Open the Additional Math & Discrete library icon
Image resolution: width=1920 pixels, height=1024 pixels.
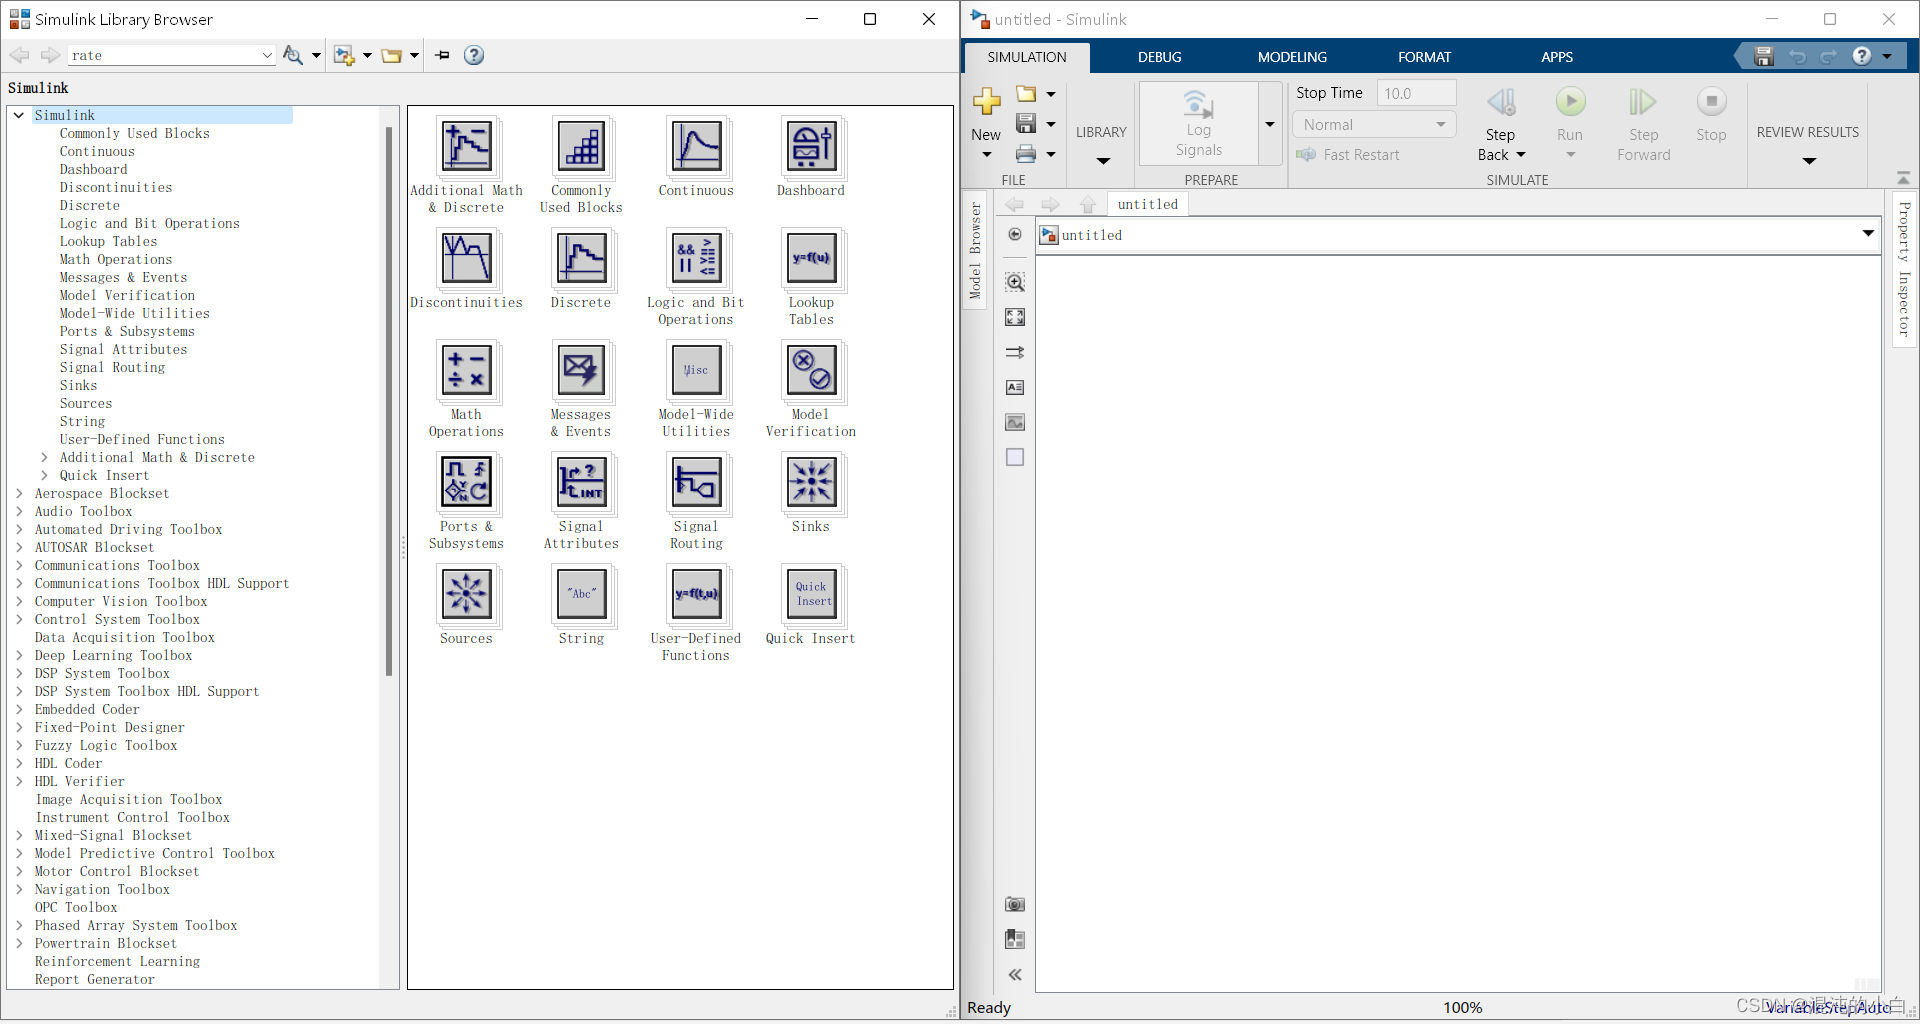pyautogui.click(x=467, y=147)
